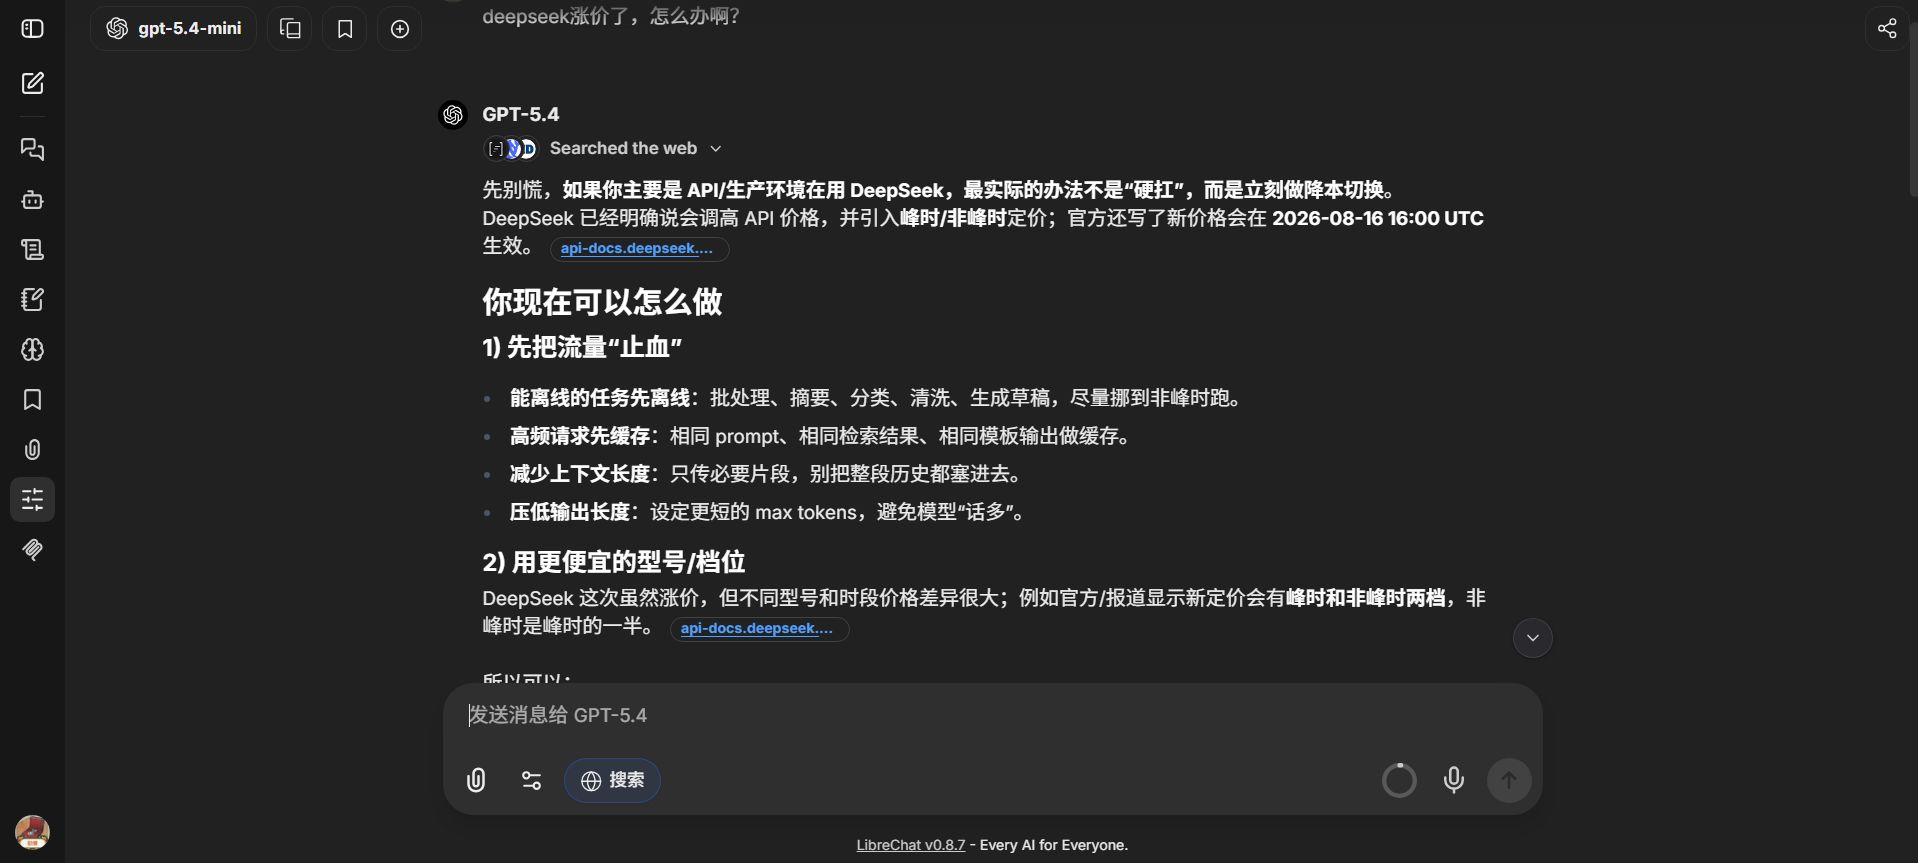
Task: Open the user avatar account menu
Action: pos(32,832)
